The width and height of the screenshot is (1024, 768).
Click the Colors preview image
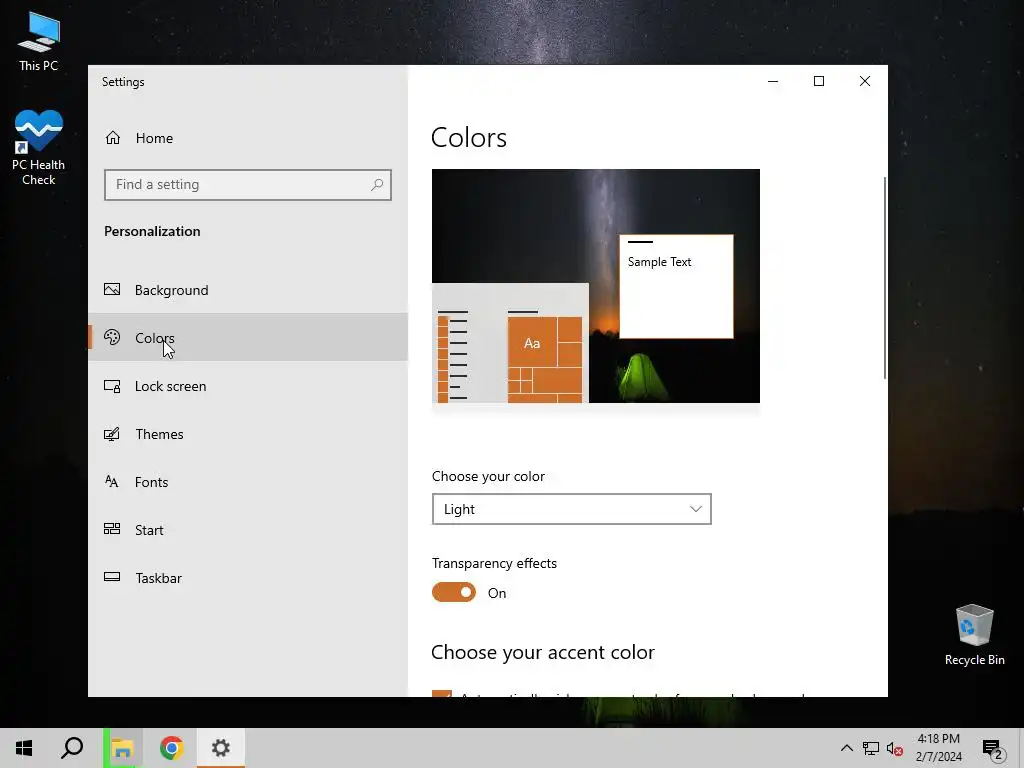click(x=596, y=286)
